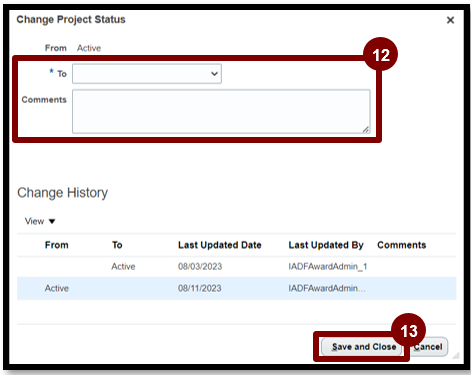
Task: Click inside the Comments text area
Action: tap(221, 111)
